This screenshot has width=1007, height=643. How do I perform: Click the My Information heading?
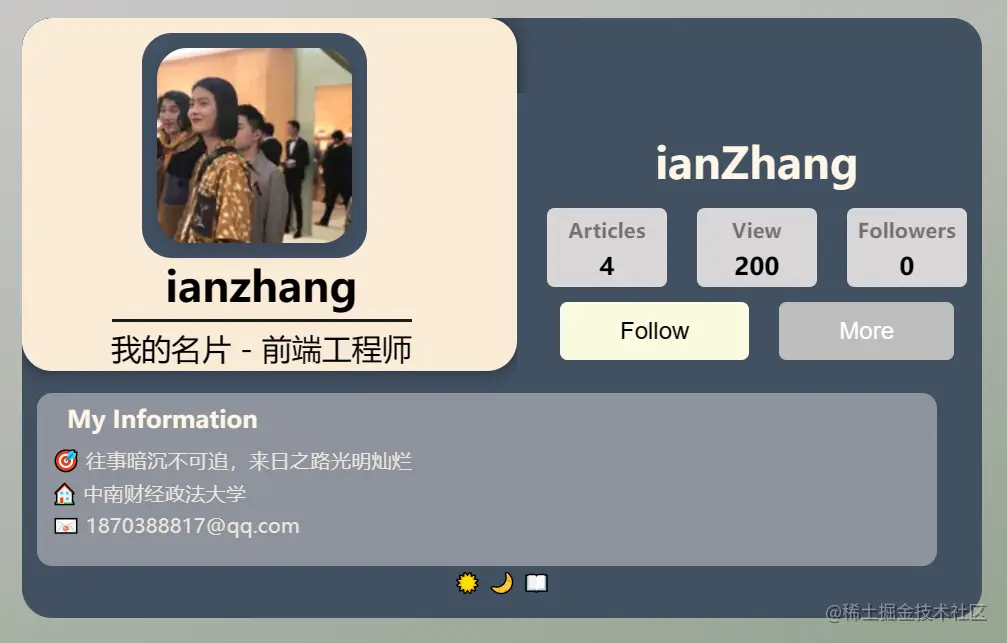(162, 419)
